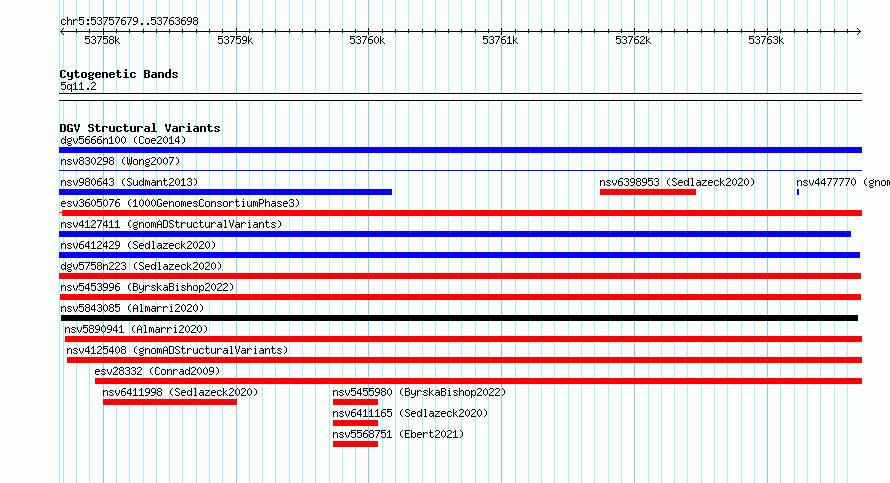Click the short red nsv6398953 bar
The height and width of the screenshot is (483, 890).
pos(648,192)
